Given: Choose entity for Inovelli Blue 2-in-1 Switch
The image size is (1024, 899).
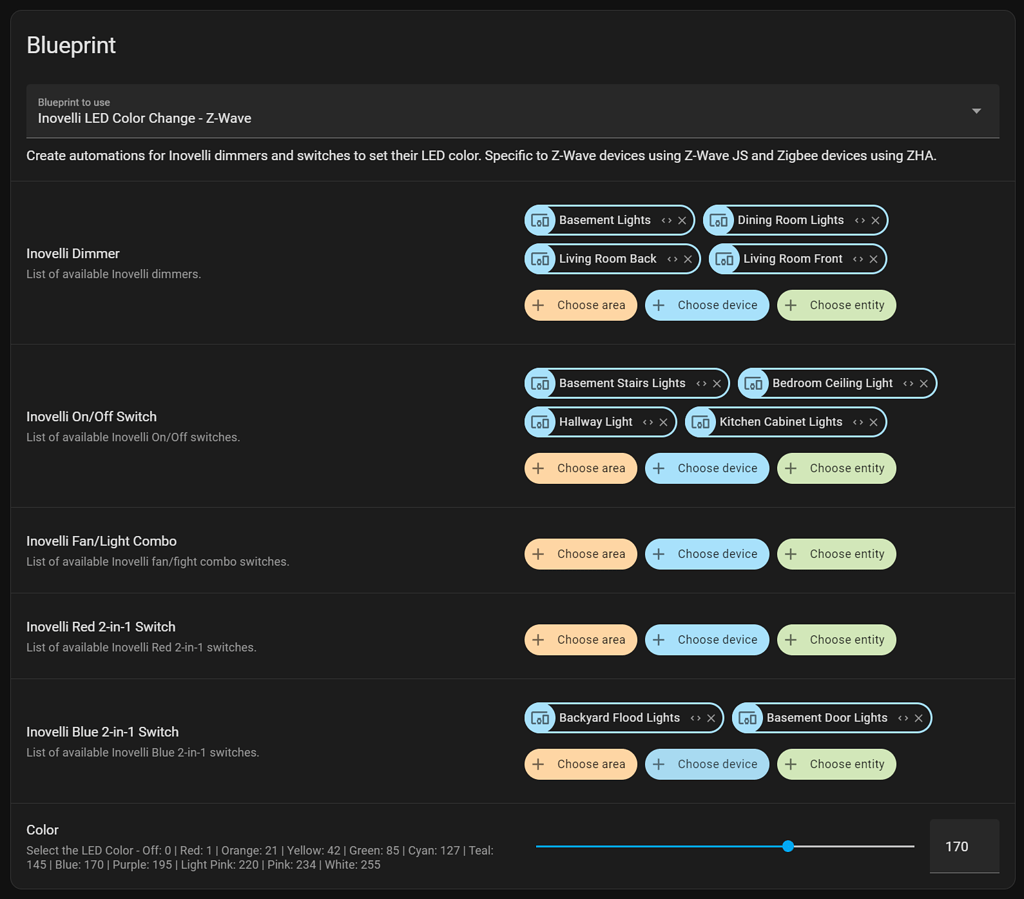Looking at the screenshot, I should [x=836, y=765].
